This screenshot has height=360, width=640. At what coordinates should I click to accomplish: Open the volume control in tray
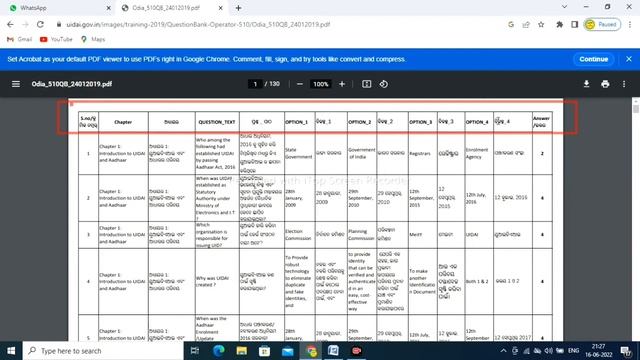click(549, 351)
